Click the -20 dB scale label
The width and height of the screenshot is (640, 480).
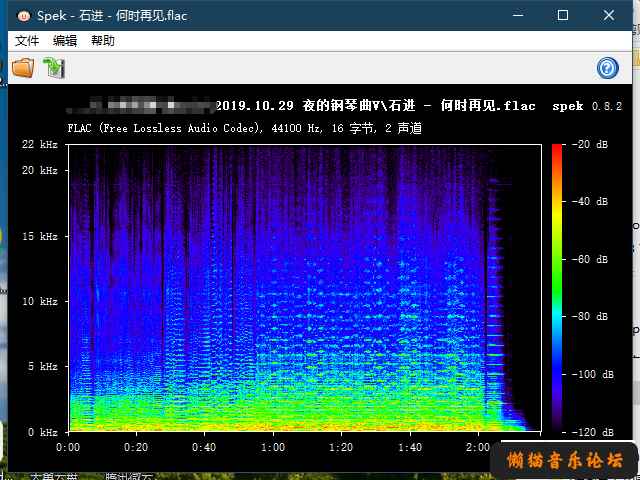(x=590, y=144)
